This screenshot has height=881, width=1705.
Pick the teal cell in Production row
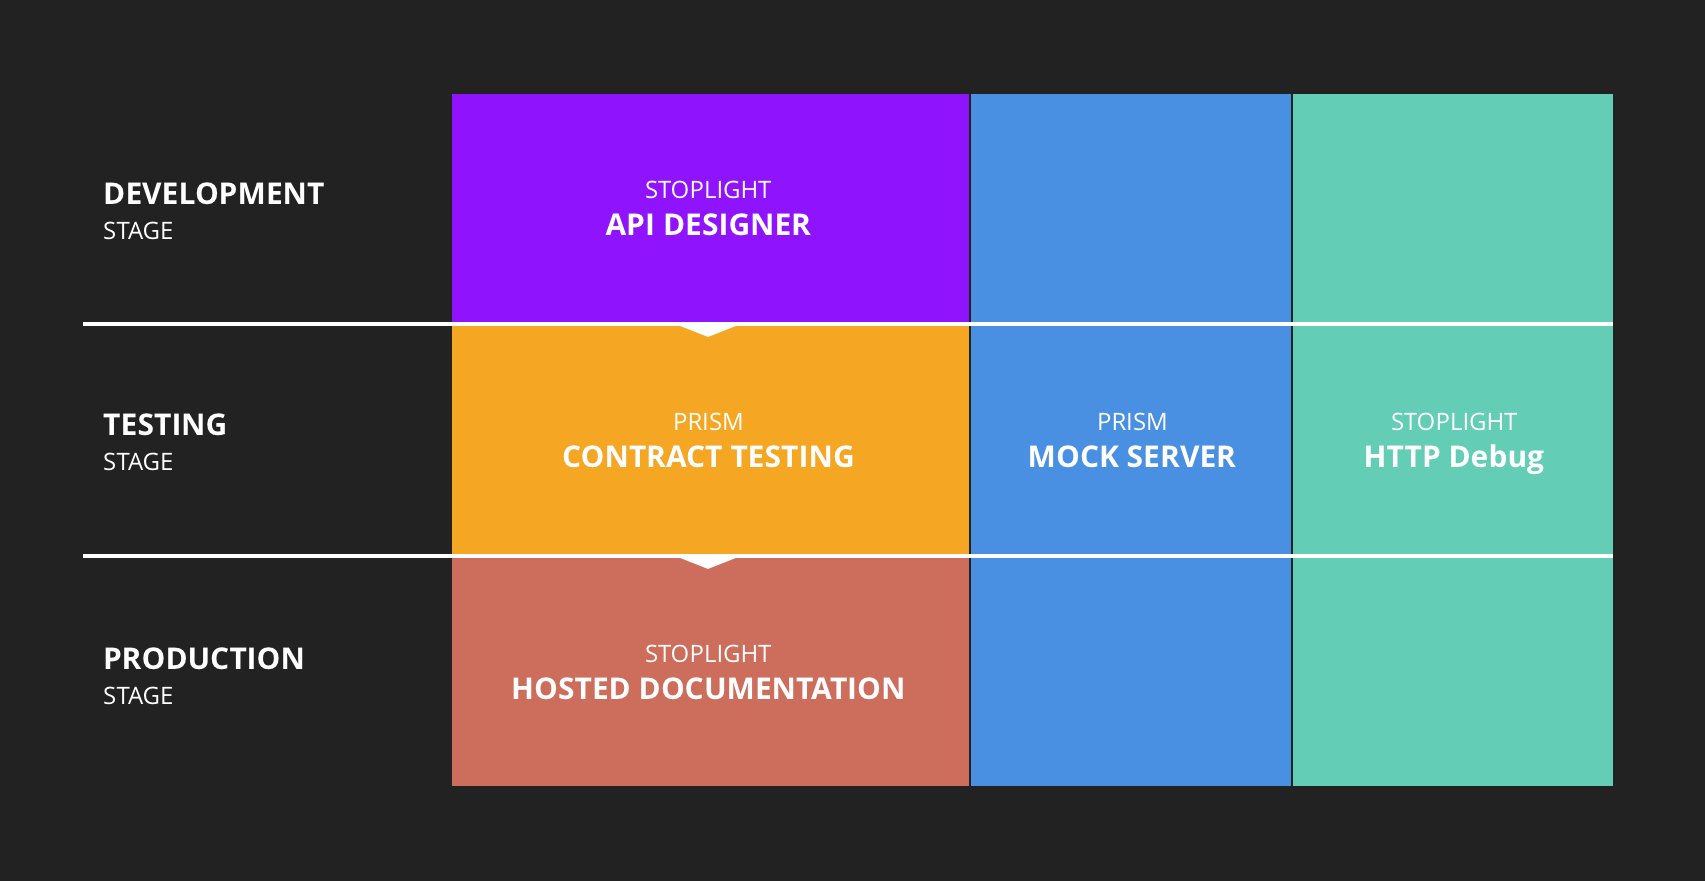[x=1453, y=671]
